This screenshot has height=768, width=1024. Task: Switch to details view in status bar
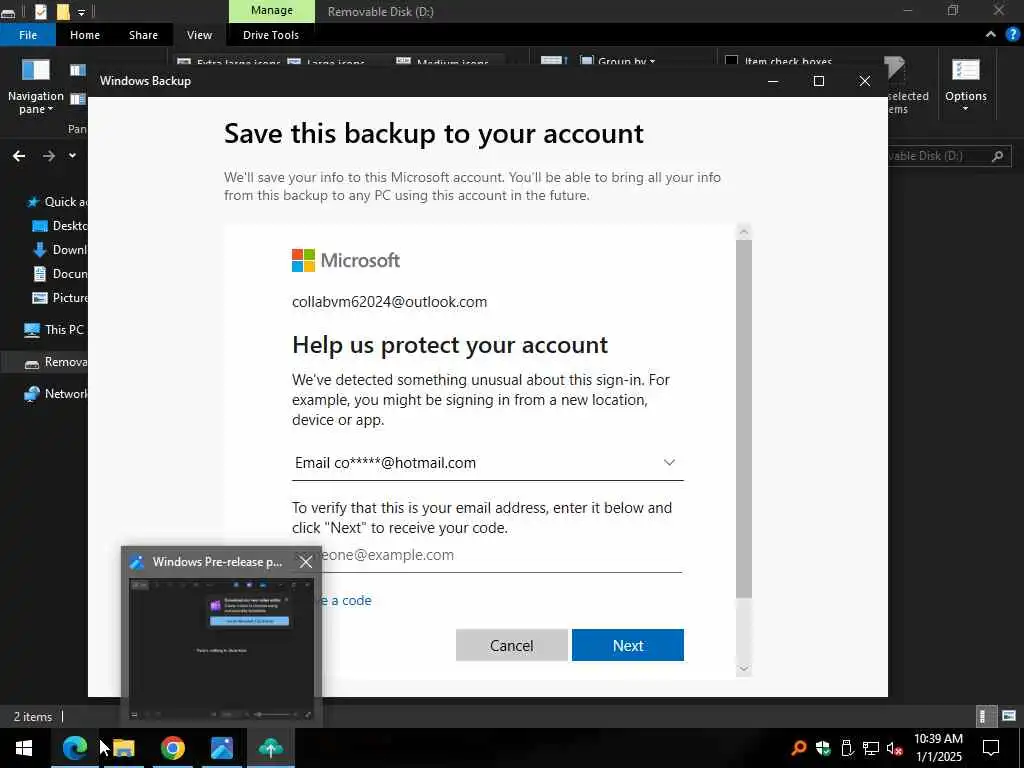tap(984, 716)
